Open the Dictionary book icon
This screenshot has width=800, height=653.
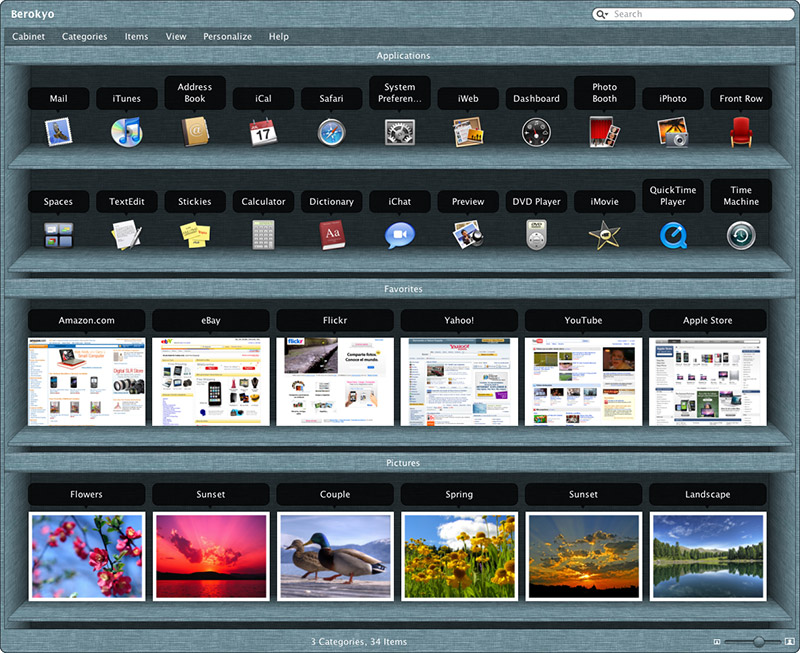click(x=332, y=235)
